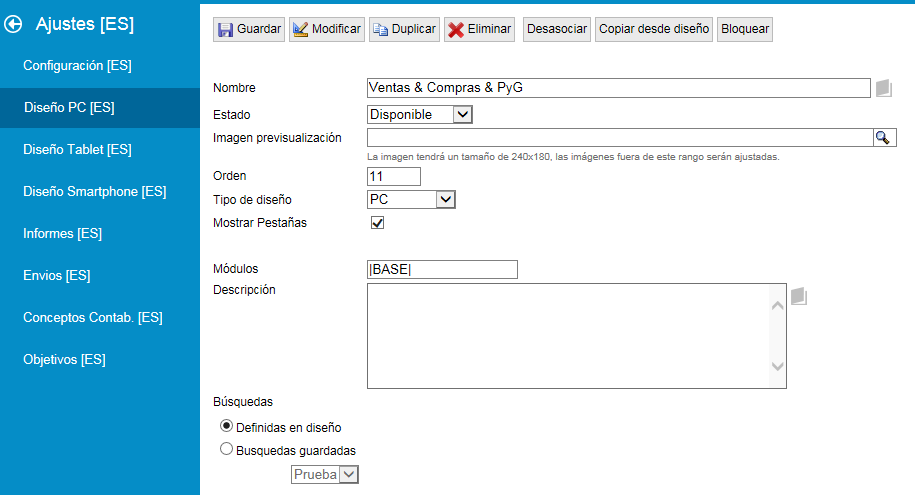Click the red X Eliminar button
The width and height of the screenshot is (915, 495).
(480, 29)
